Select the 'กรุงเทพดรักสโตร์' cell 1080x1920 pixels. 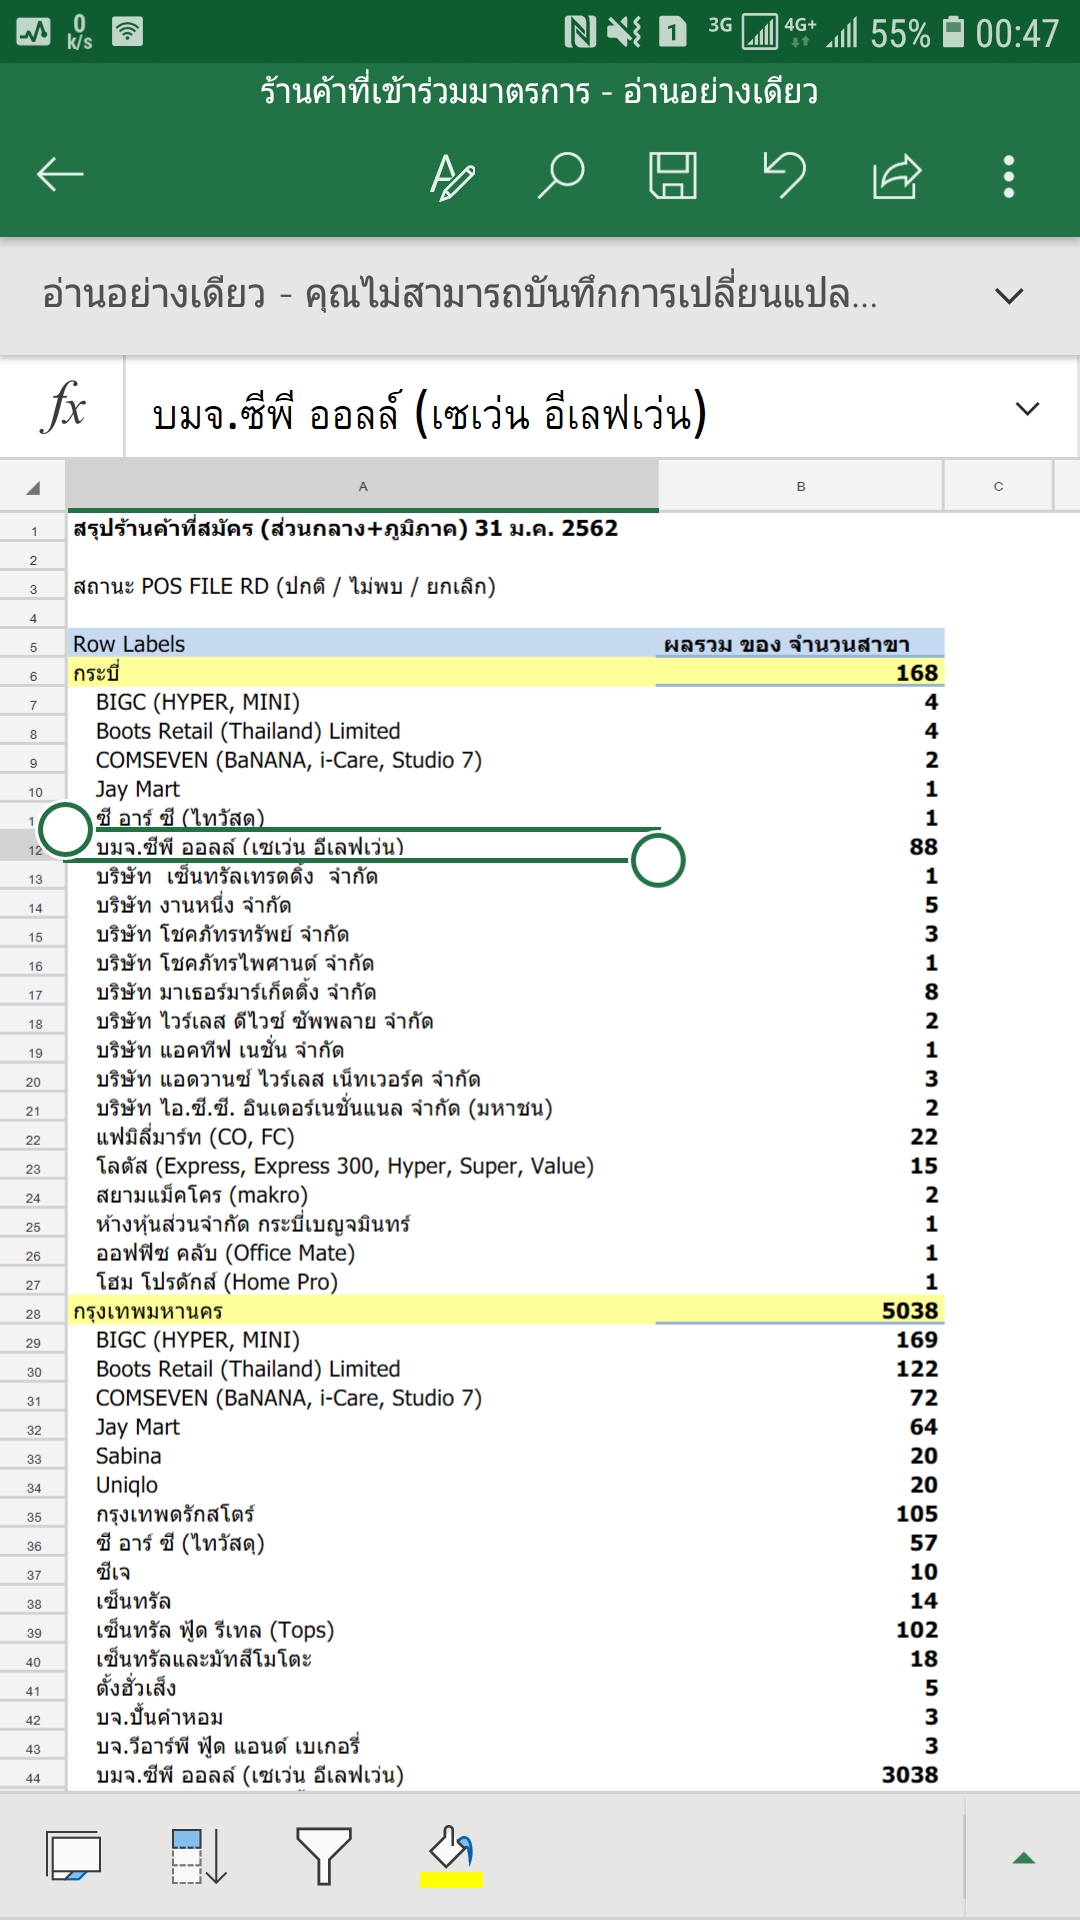point(362,1514)
